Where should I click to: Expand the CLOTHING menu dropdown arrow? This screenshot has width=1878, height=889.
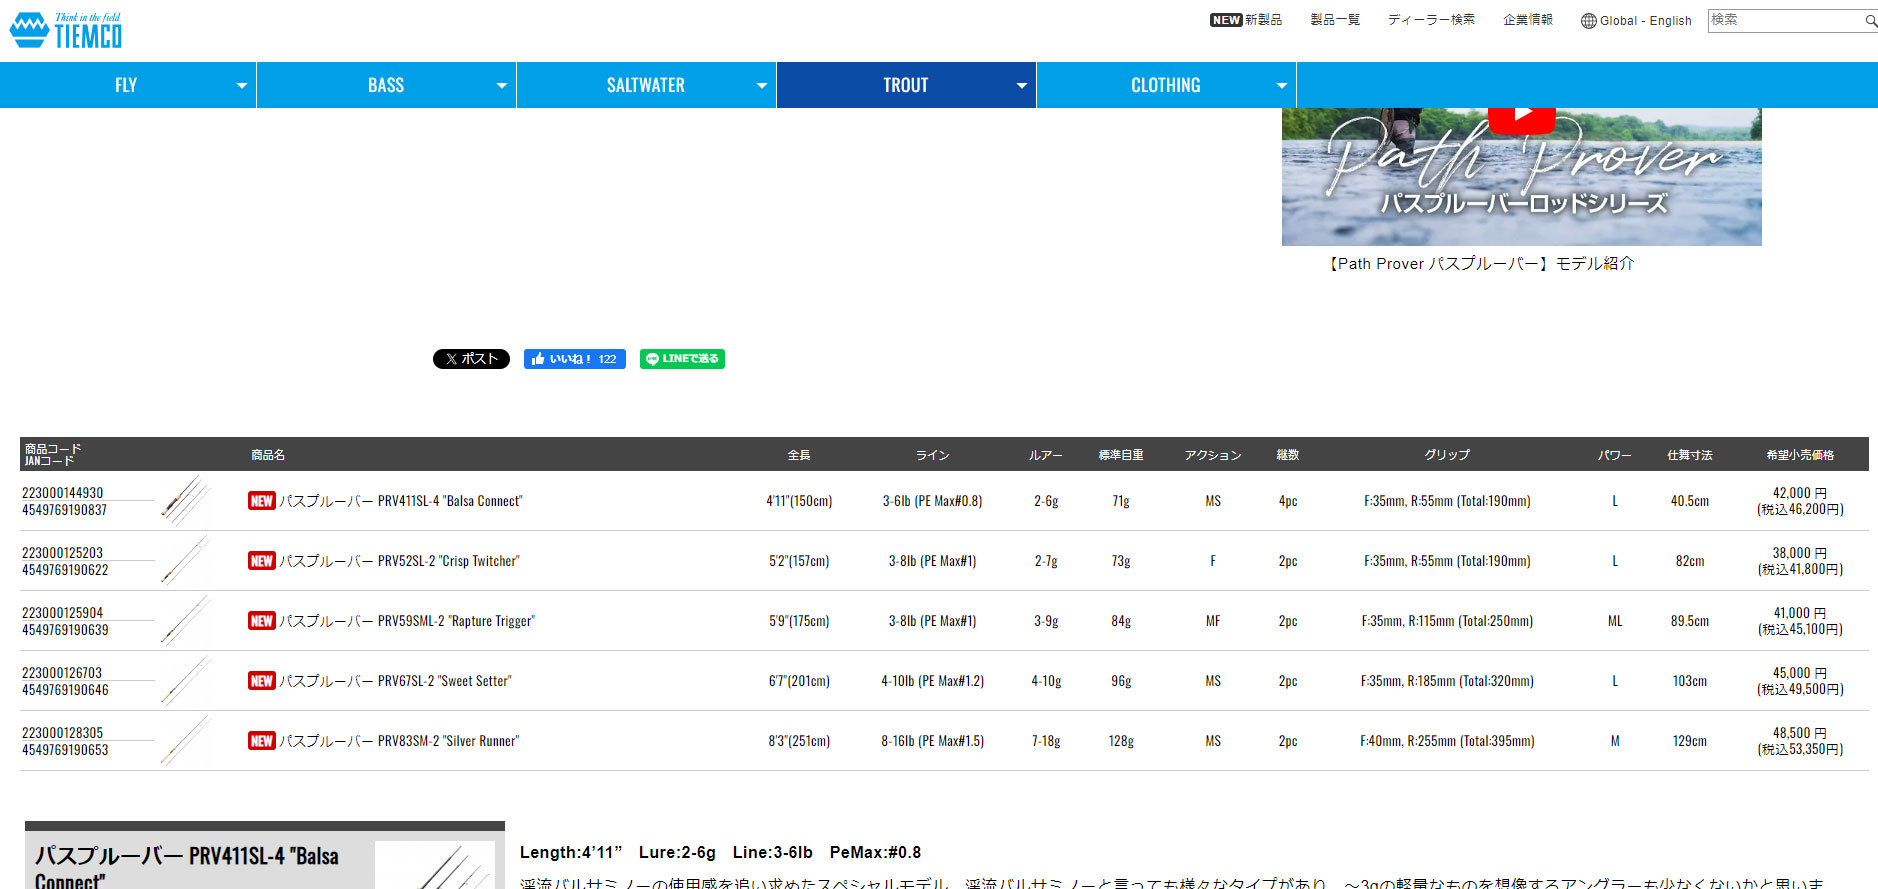coord(1281,86)
